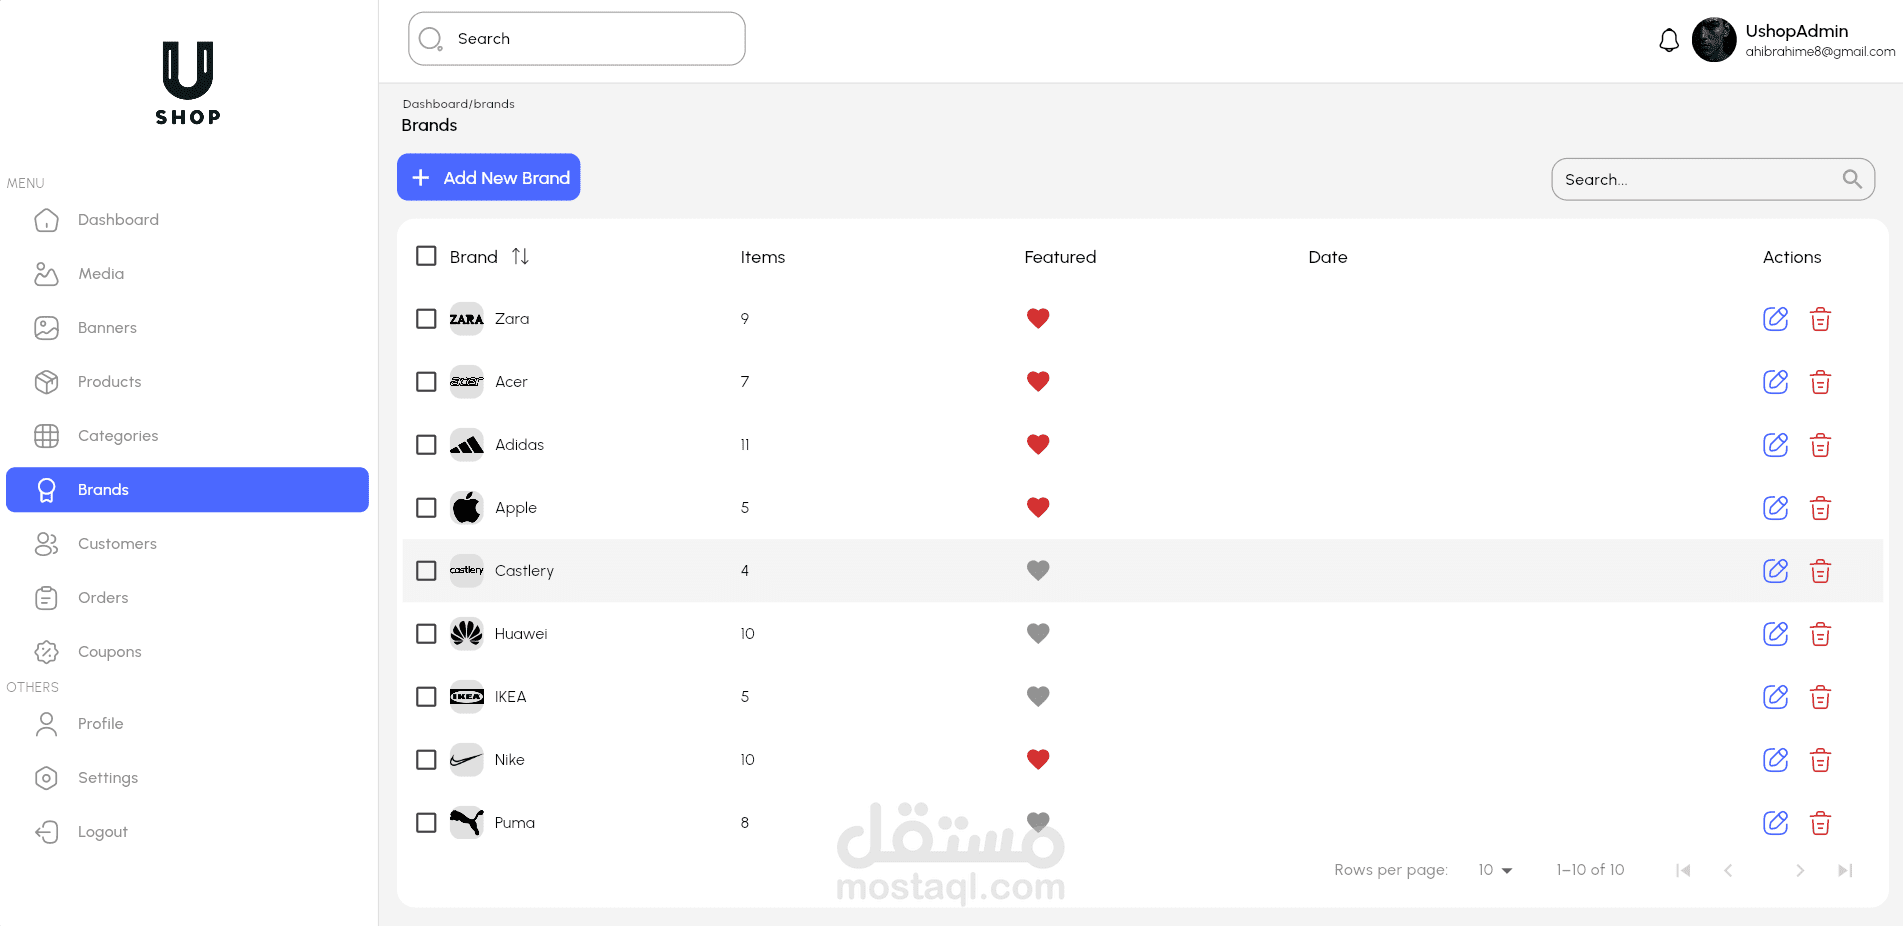Open Orders in sidebar menu
The width and height of the screenshot is (1903, 926).
(x=187, y=598)
